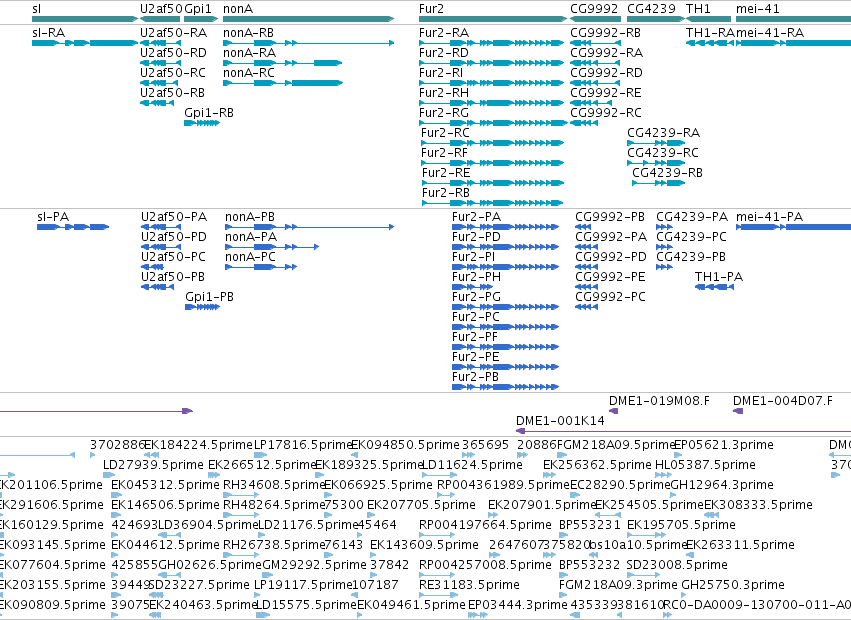Select the HL05387.5prime EST label

point(705,465)
